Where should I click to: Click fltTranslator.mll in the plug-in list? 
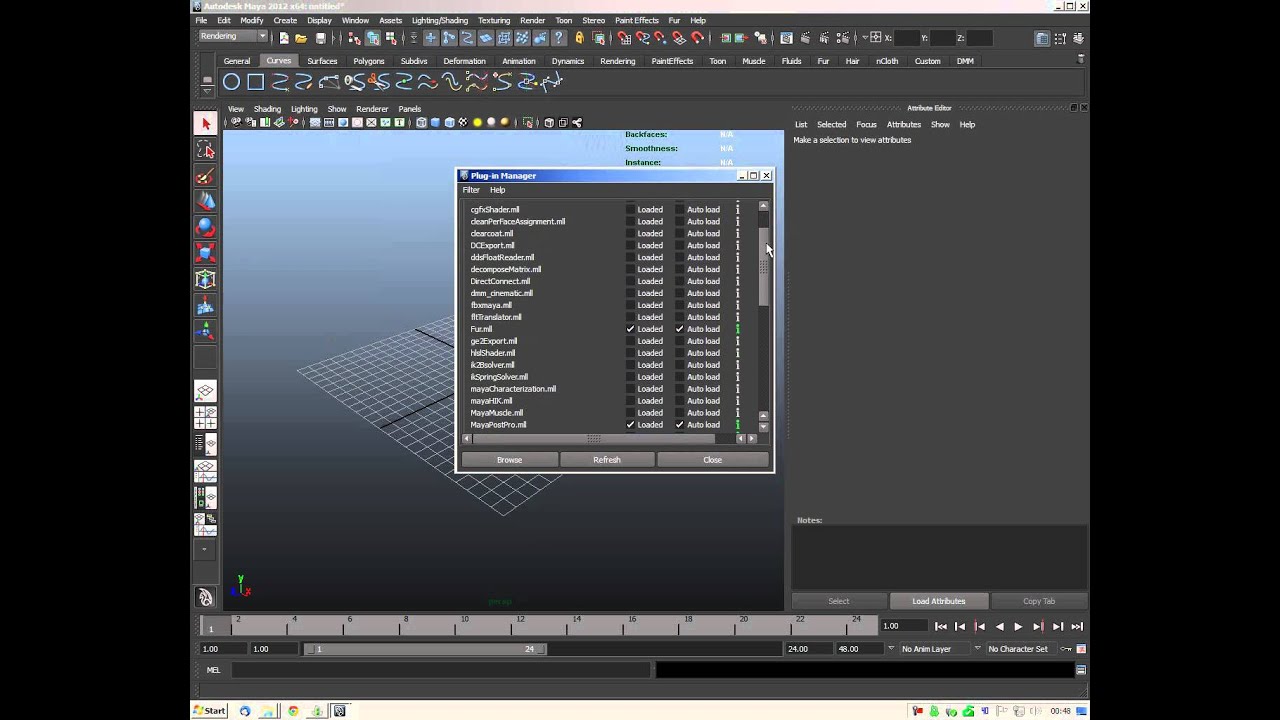coord(496,317)
